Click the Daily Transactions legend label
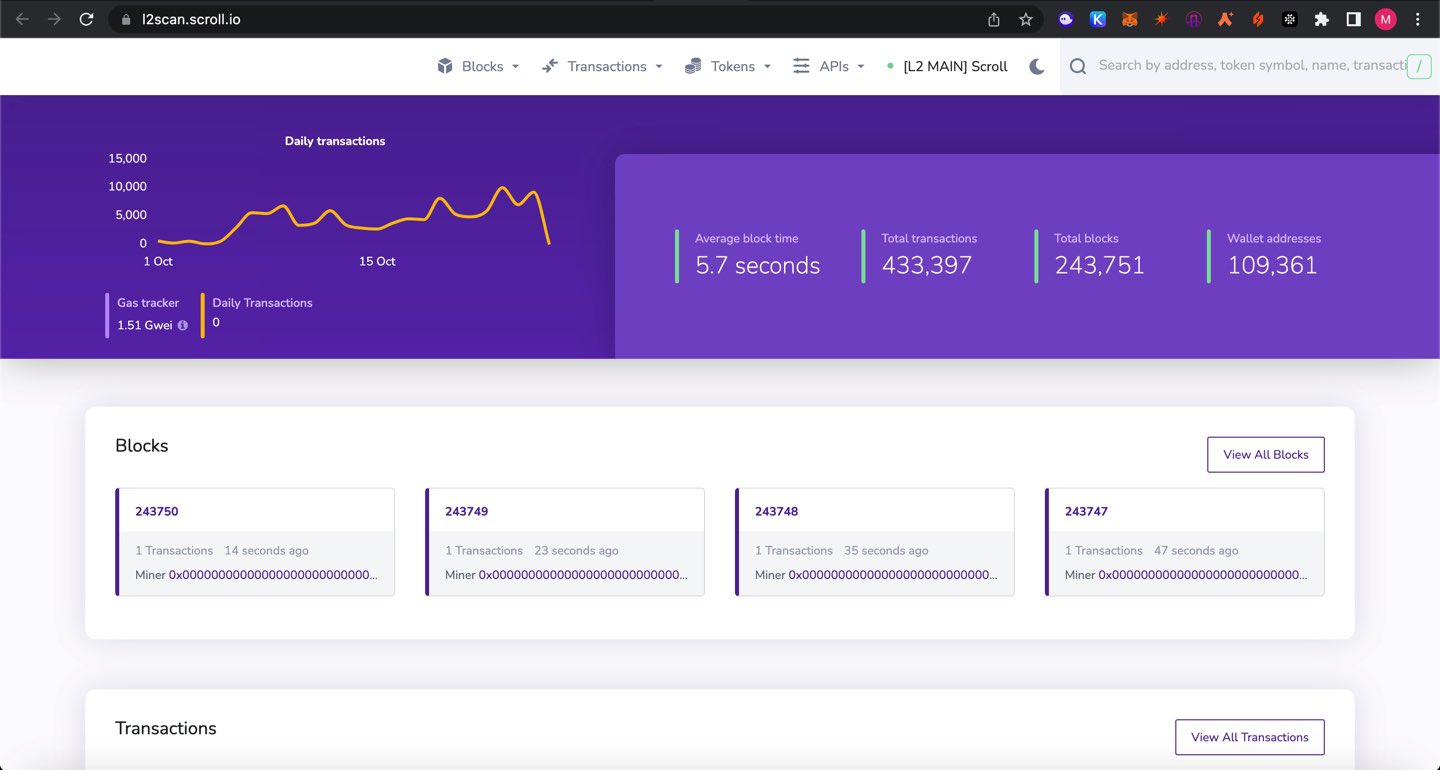This screenshot has width=1440, height=770. point(262,303)
